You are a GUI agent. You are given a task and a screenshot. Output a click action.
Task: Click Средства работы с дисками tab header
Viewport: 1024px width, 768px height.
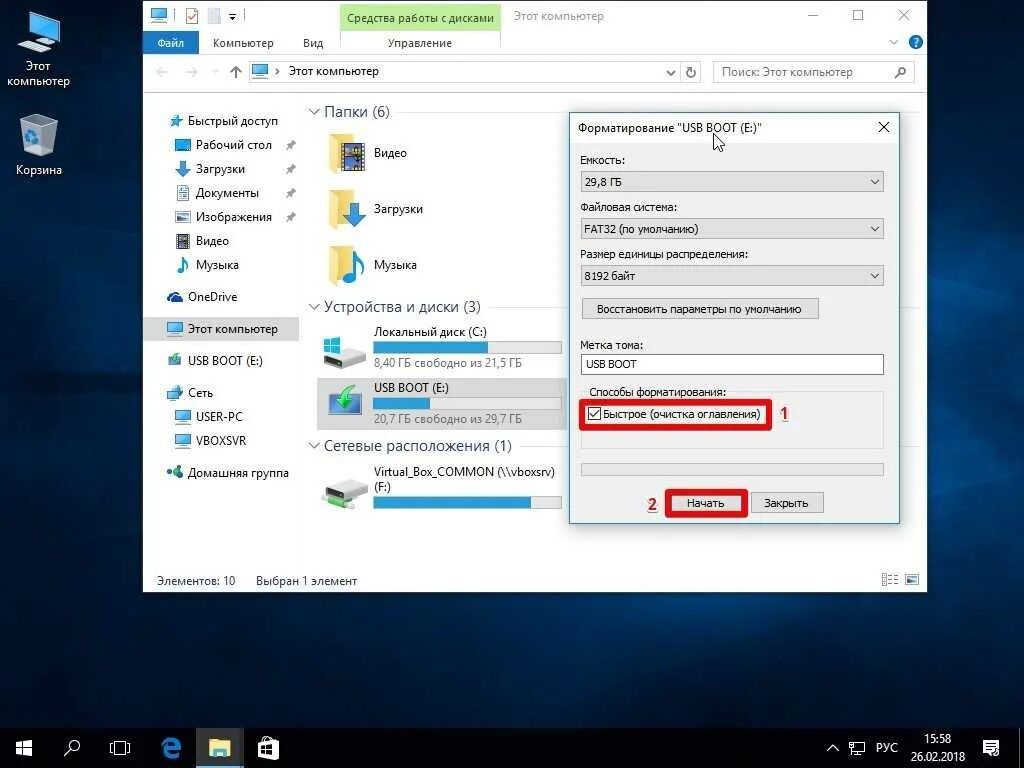pos(421,18)
